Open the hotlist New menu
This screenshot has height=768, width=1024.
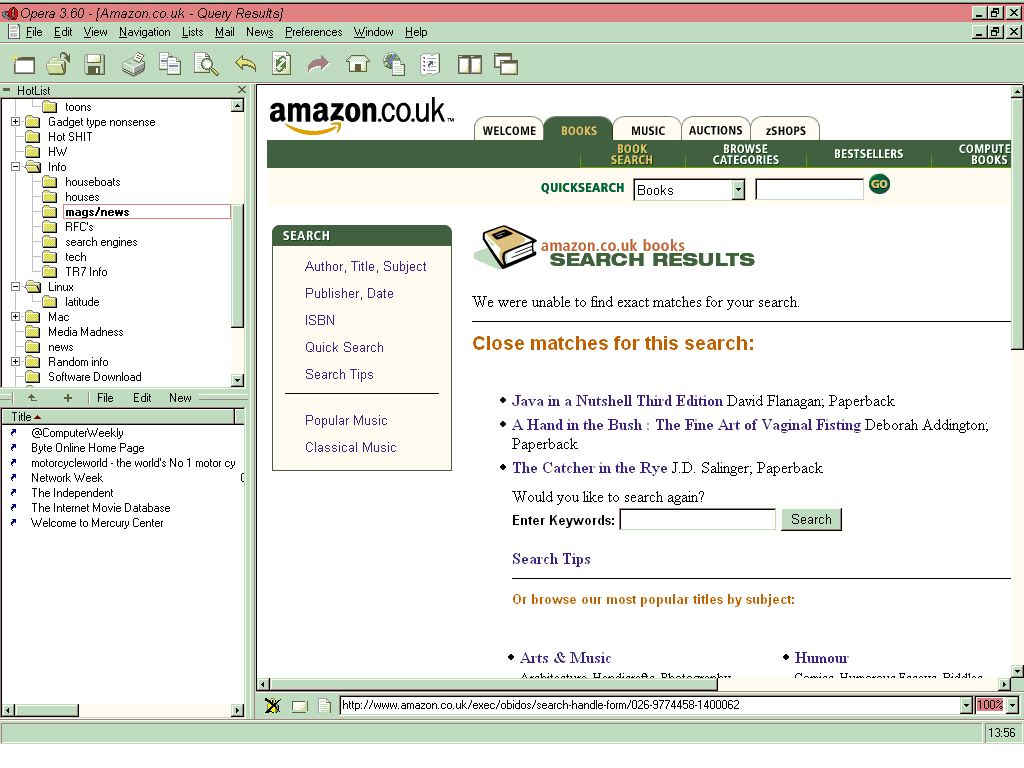click(x=180, y=398)
